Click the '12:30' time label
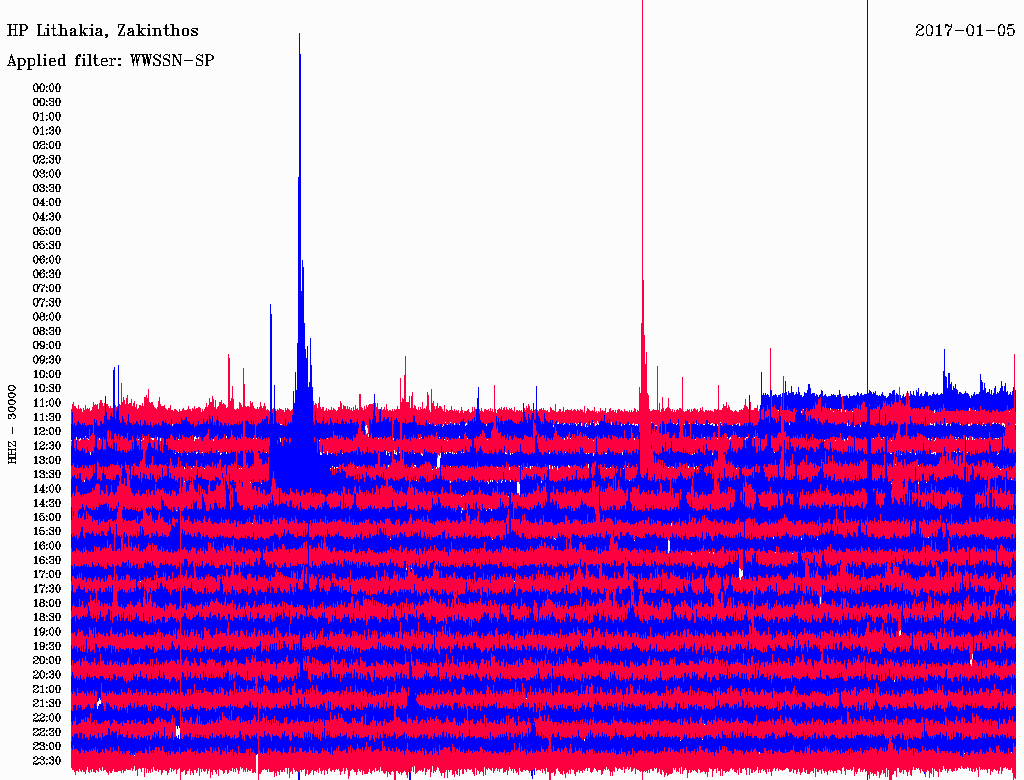 pyautogui.click(x=47, y=446)
